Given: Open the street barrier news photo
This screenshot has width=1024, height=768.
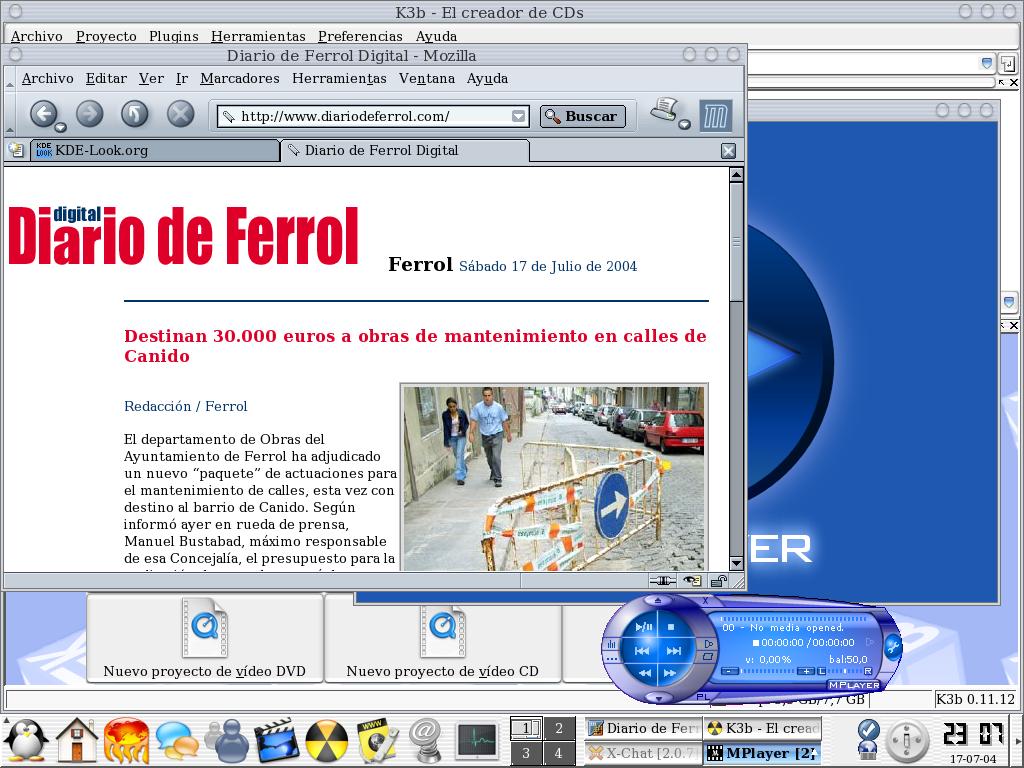Looking at the screenshot, I should pyautogui.click(x=554, y=477).
